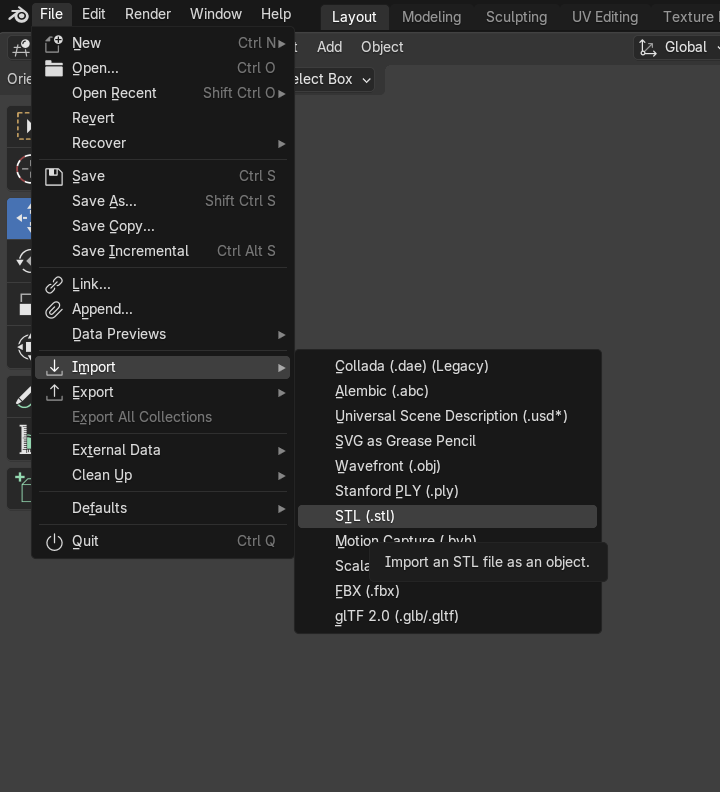Choose Open... from the File menu
The height and width of the screenshot is (792, 720).
tap(163, 68)
